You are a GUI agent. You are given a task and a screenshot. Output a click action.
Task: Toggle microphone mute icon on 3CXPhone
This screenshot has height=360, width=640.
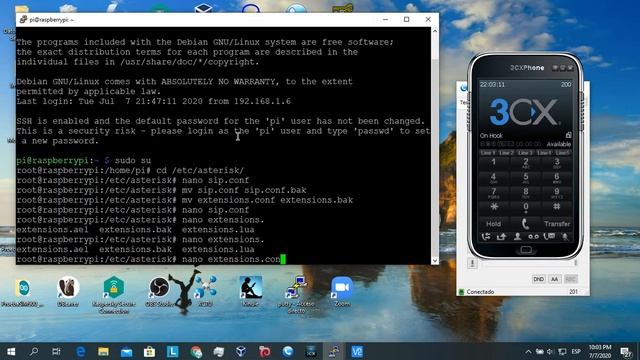tap(565, 236)
